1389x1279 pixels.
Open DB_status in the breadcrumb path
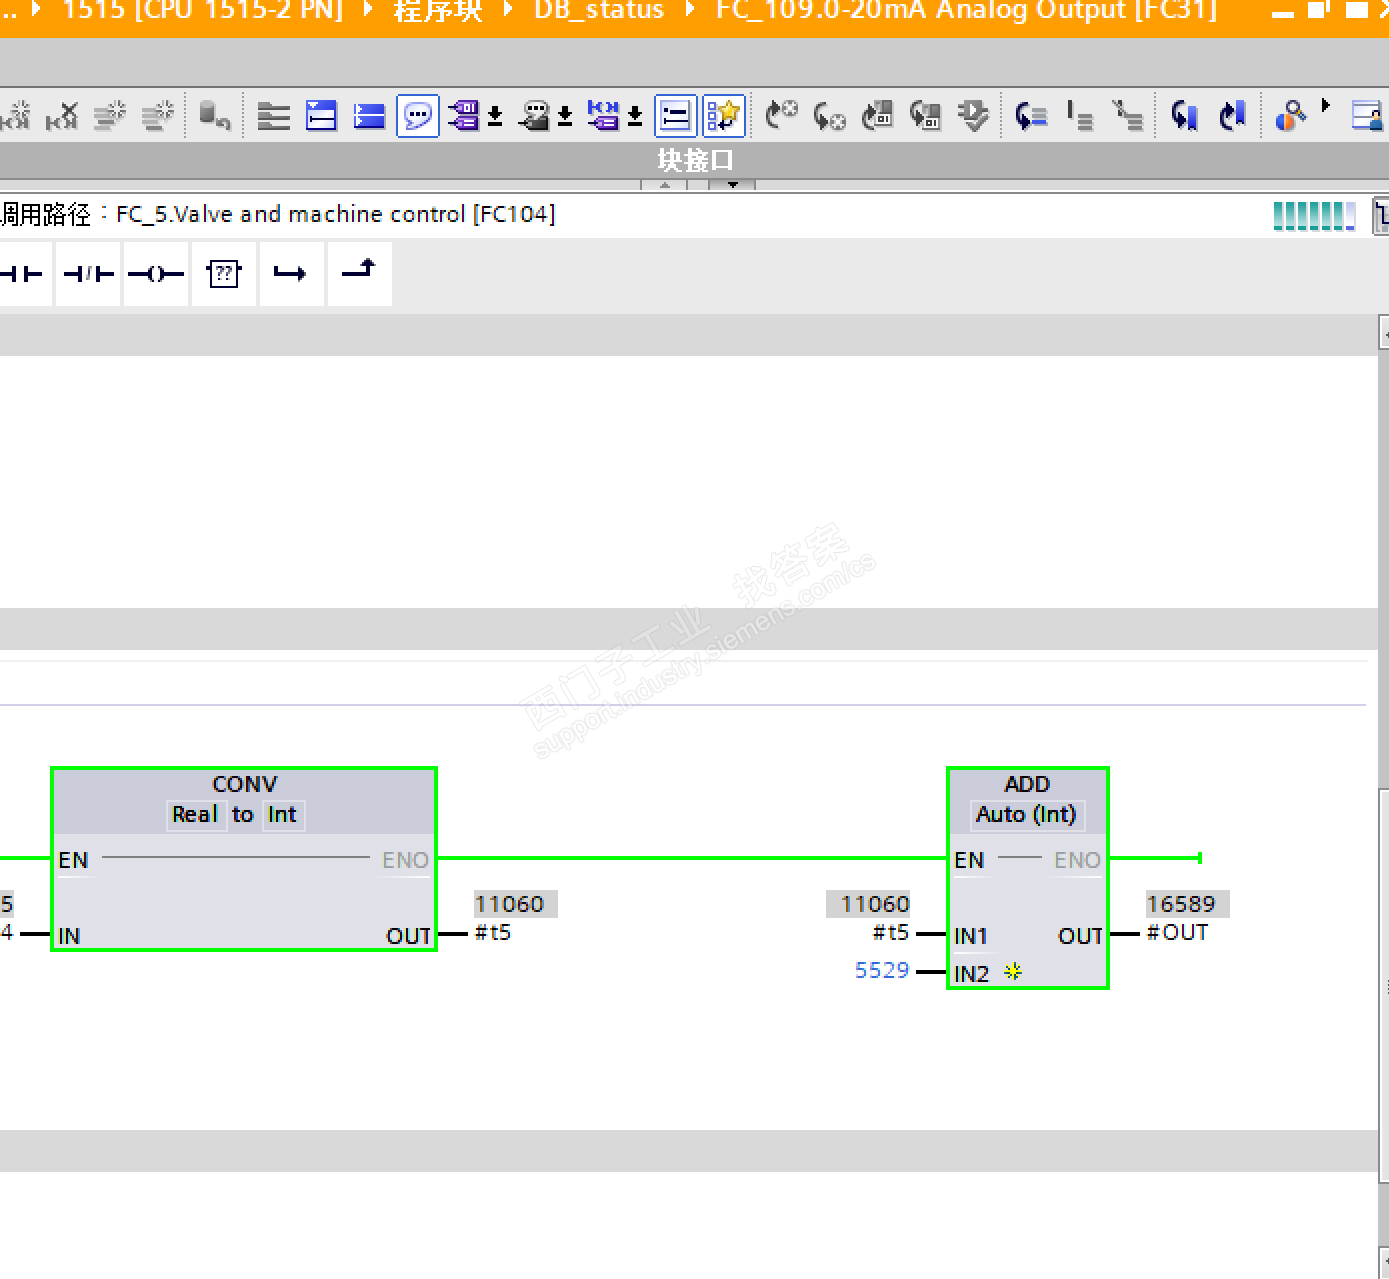coord(598,11)
